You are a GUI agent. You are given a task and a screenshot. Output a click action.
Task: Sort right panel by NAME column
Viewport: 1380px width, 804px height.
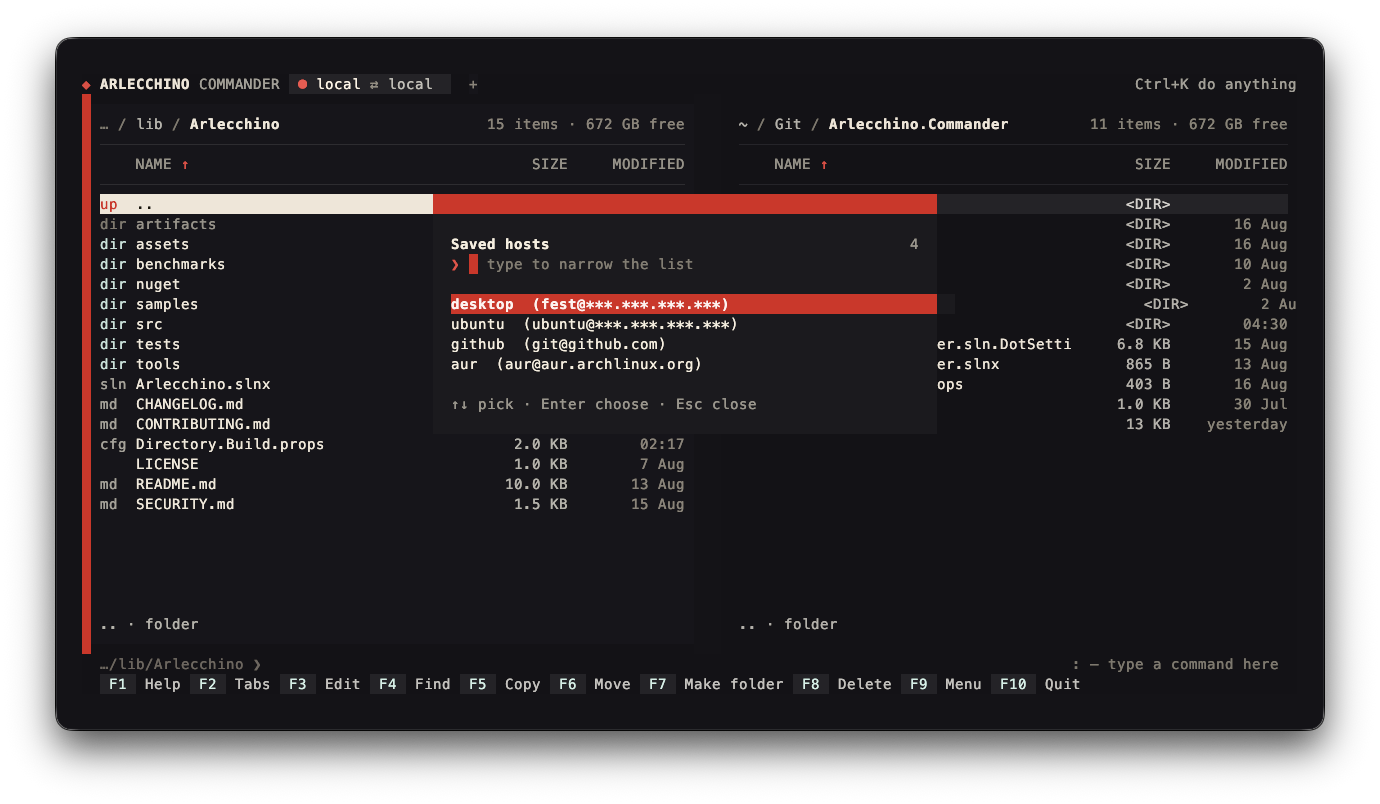(x=801, y=164)
